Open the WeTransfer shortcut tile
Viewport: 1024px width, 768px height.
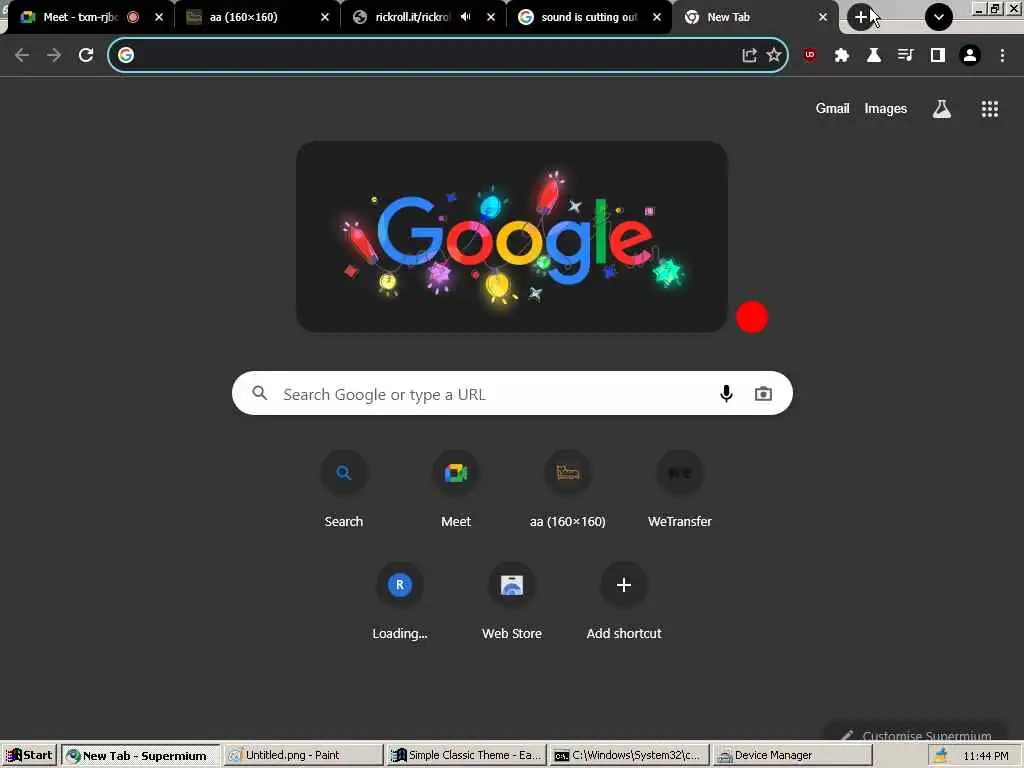click(680, 488)
